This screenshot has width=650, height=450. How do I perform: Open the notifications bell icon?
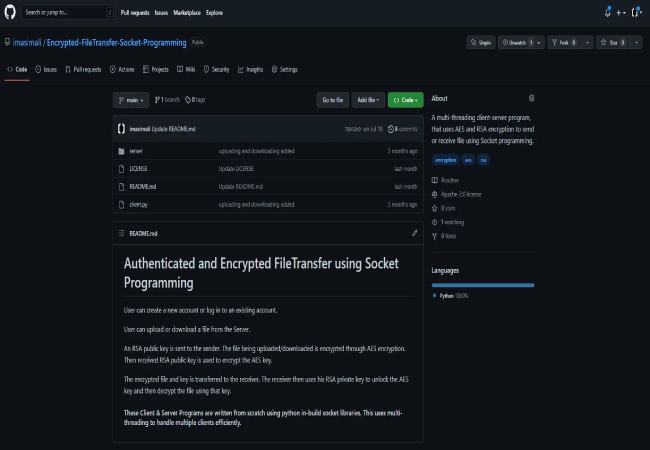(x=607, y=12)
